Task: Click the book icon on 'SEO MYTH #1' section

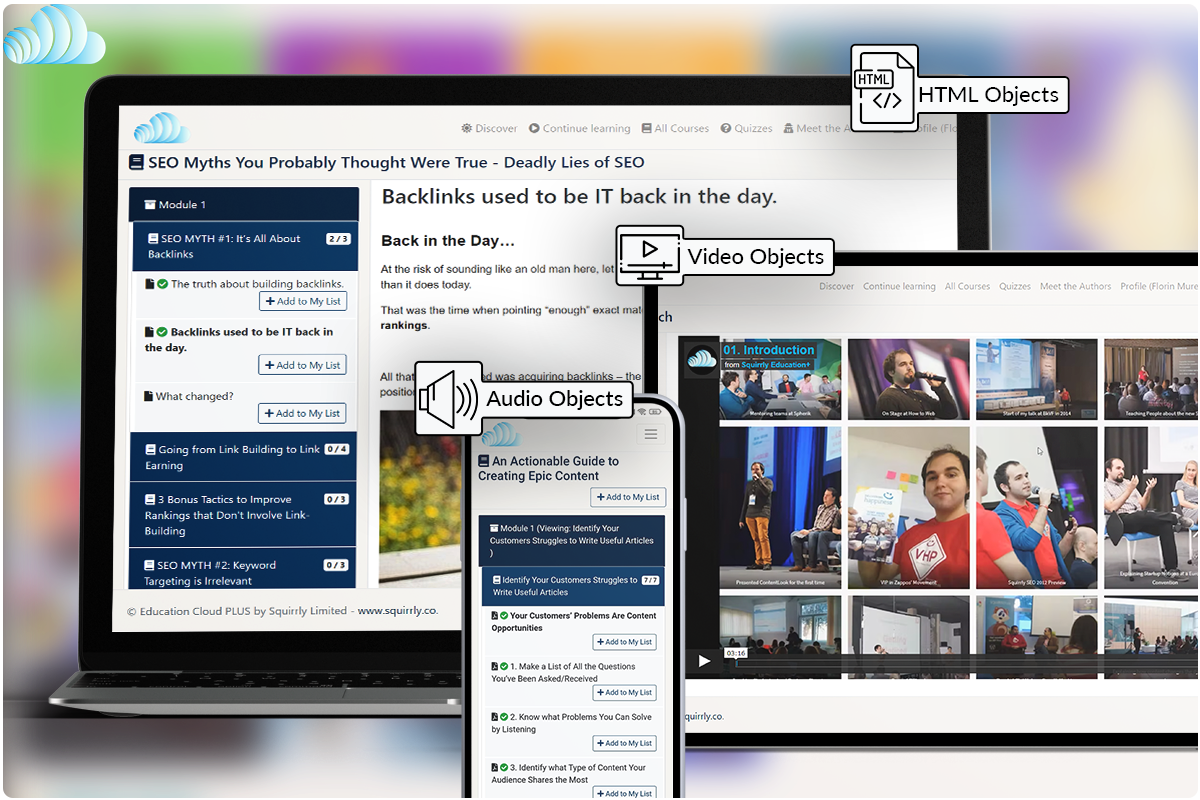Action: click(x=153, y=239)
